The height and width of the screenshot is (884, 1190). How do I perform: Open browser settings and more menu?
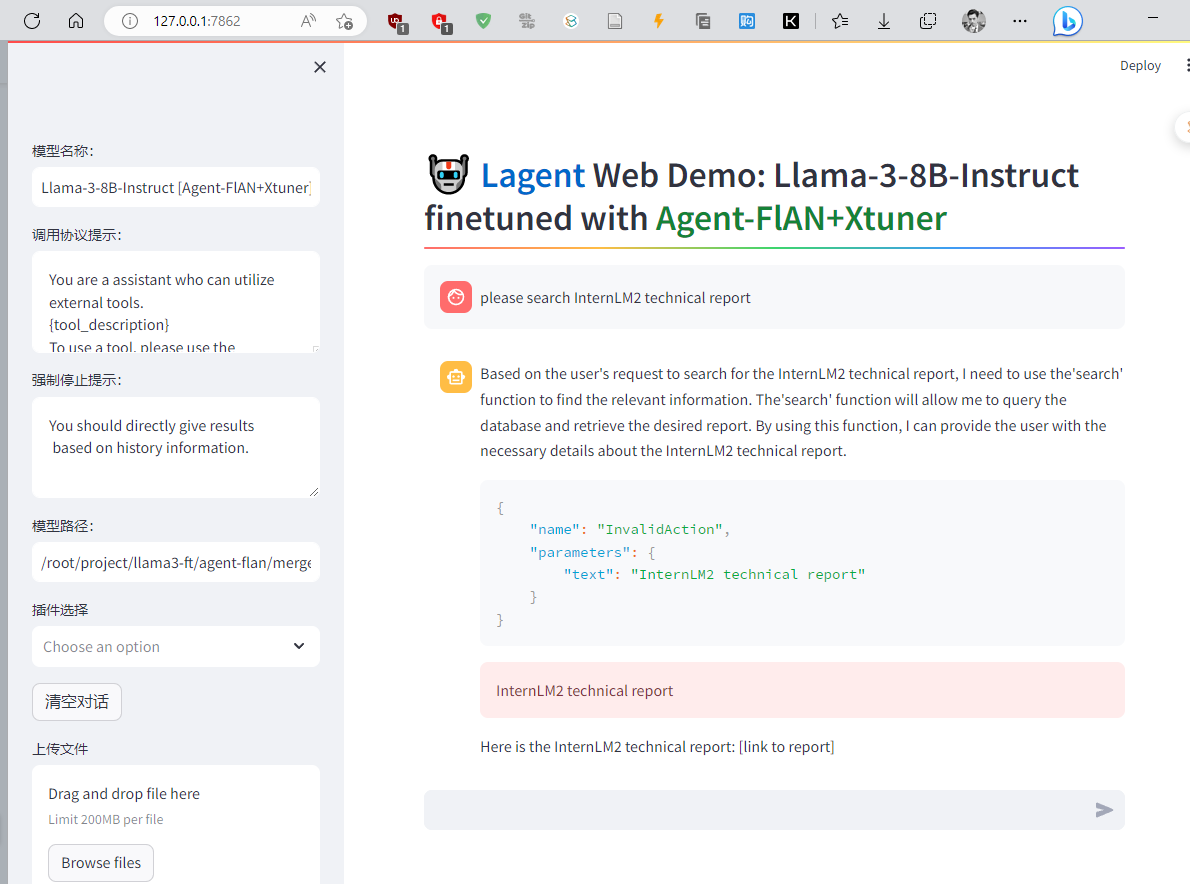tap(1019, 20)
